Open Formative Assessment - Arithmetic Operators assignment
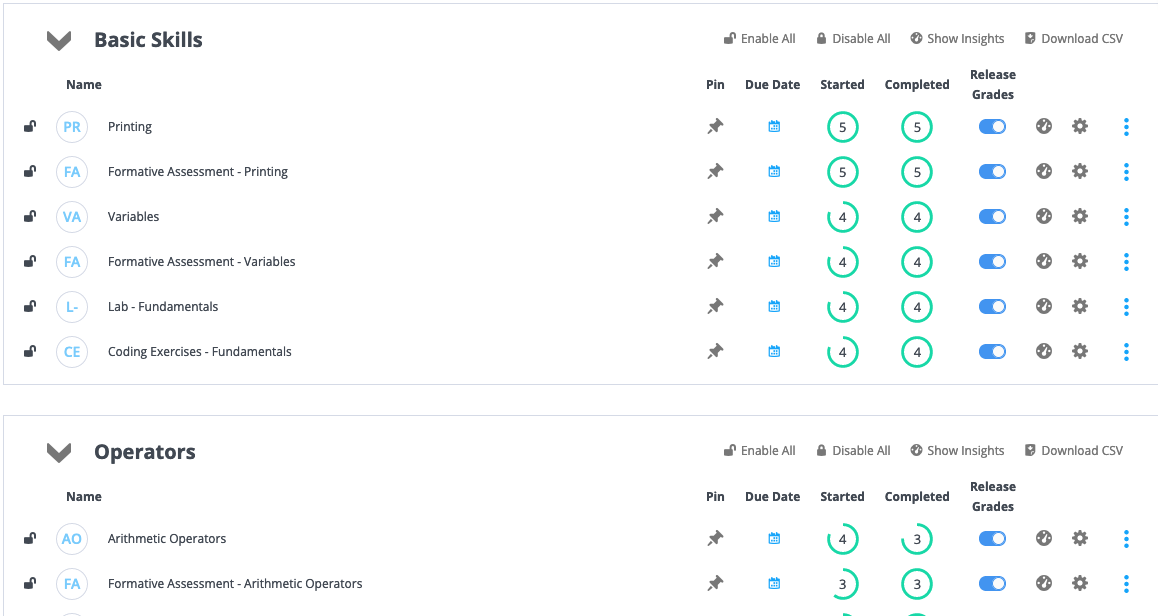1158x616 pixels. coord(235,584)
